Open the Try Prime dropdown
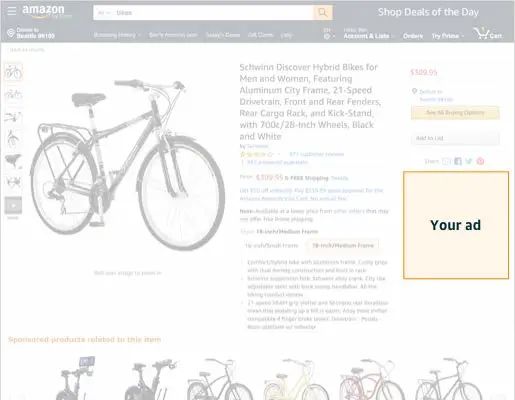 click(x=447, y=36)
